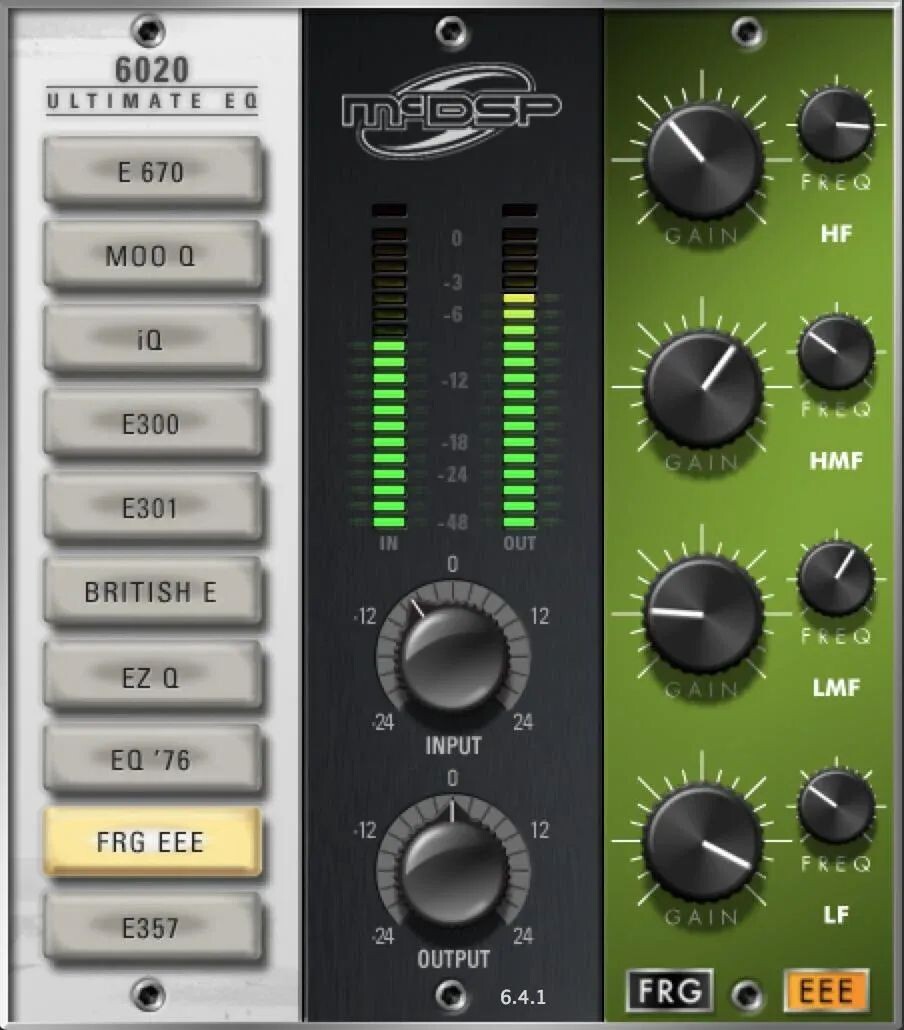
Task: Click the LMF band label
Action: tap(836, 688)
